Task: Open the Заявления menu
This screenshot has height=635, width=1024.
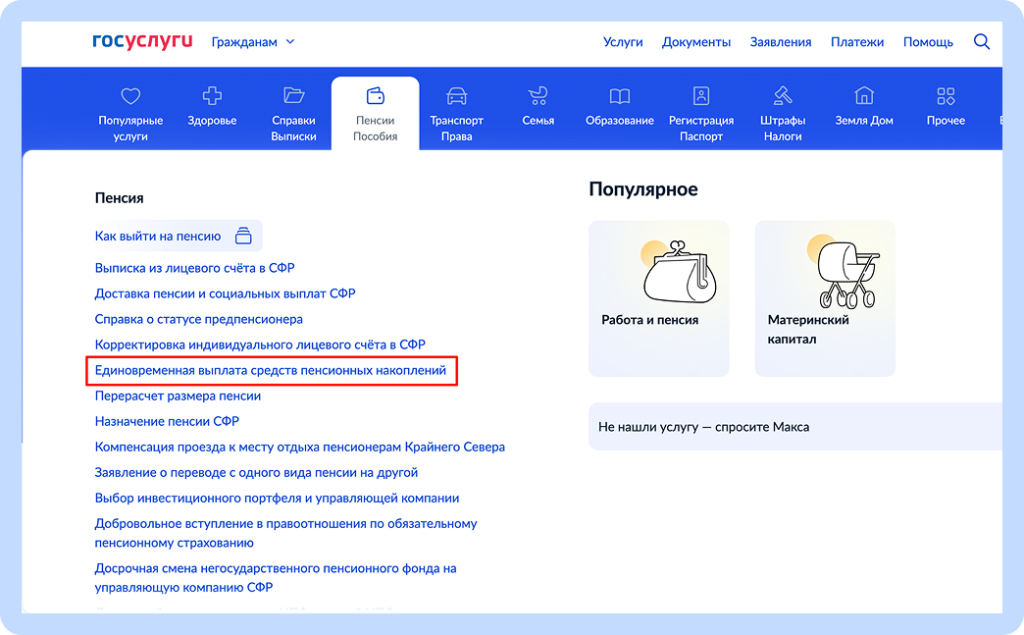Action: coord(780,42)
